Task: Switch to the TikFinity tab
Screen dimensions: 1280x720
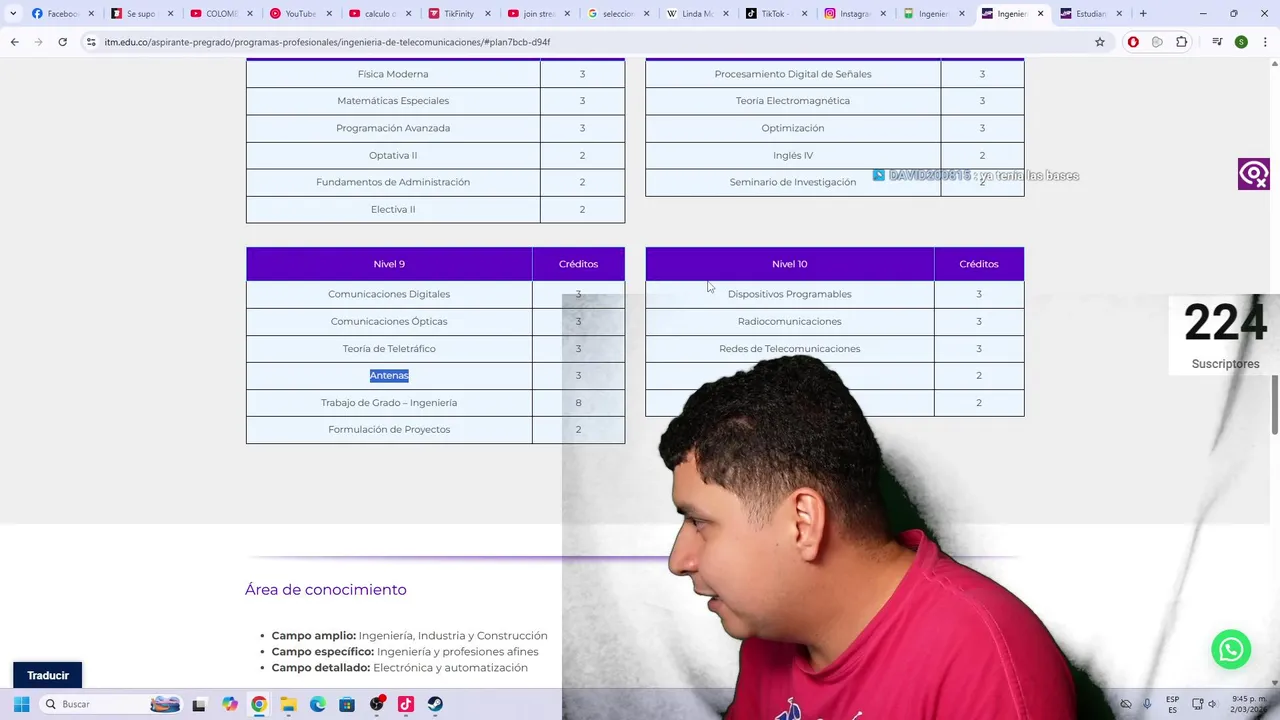Action: point(458,14)
